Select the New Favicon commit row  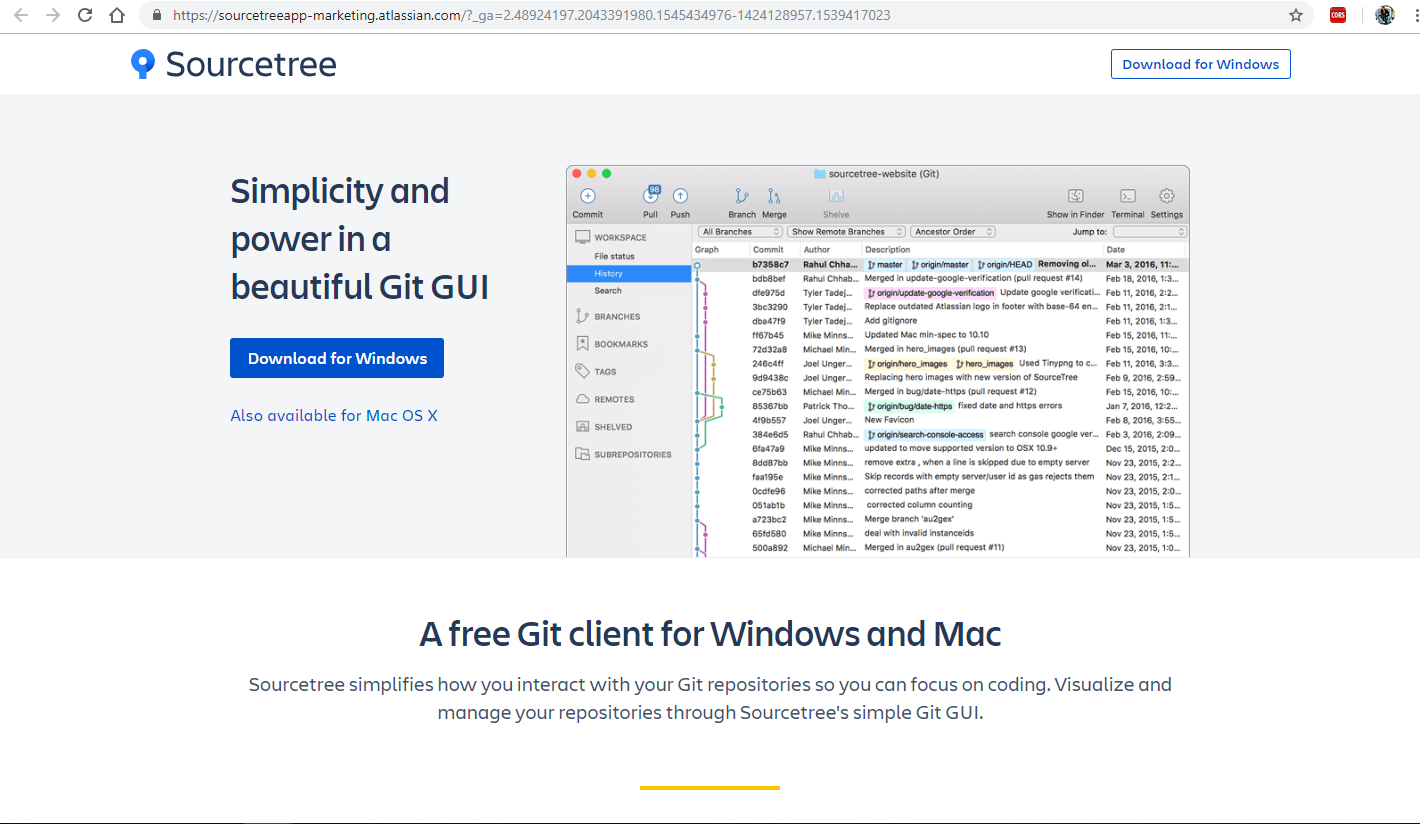[x=940, y=421]
